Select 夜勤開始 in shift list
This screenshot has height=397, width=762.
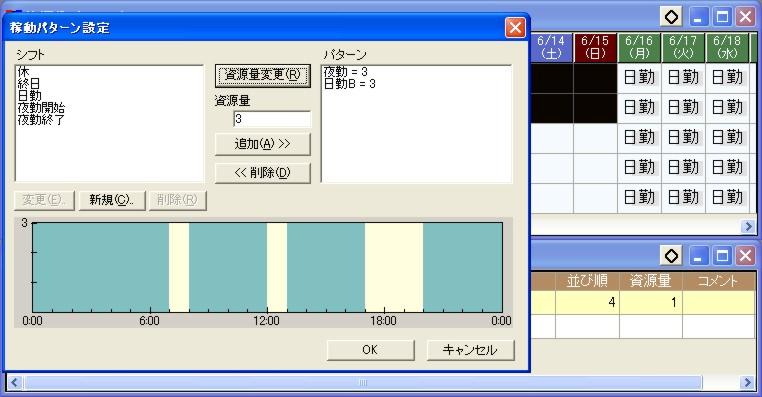[x=41, y=107]
